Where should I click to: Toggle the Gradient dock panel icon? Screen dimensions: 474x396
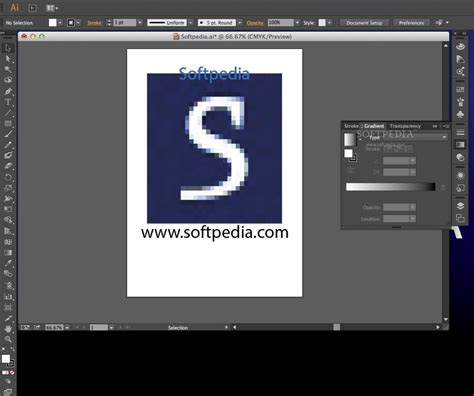(460, 145)
